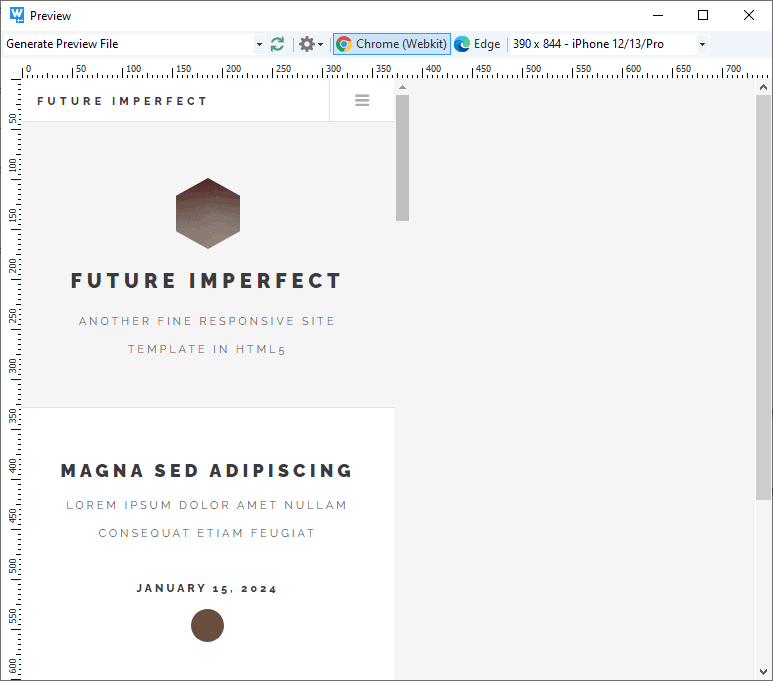Close the Preview window

[749, 15]
